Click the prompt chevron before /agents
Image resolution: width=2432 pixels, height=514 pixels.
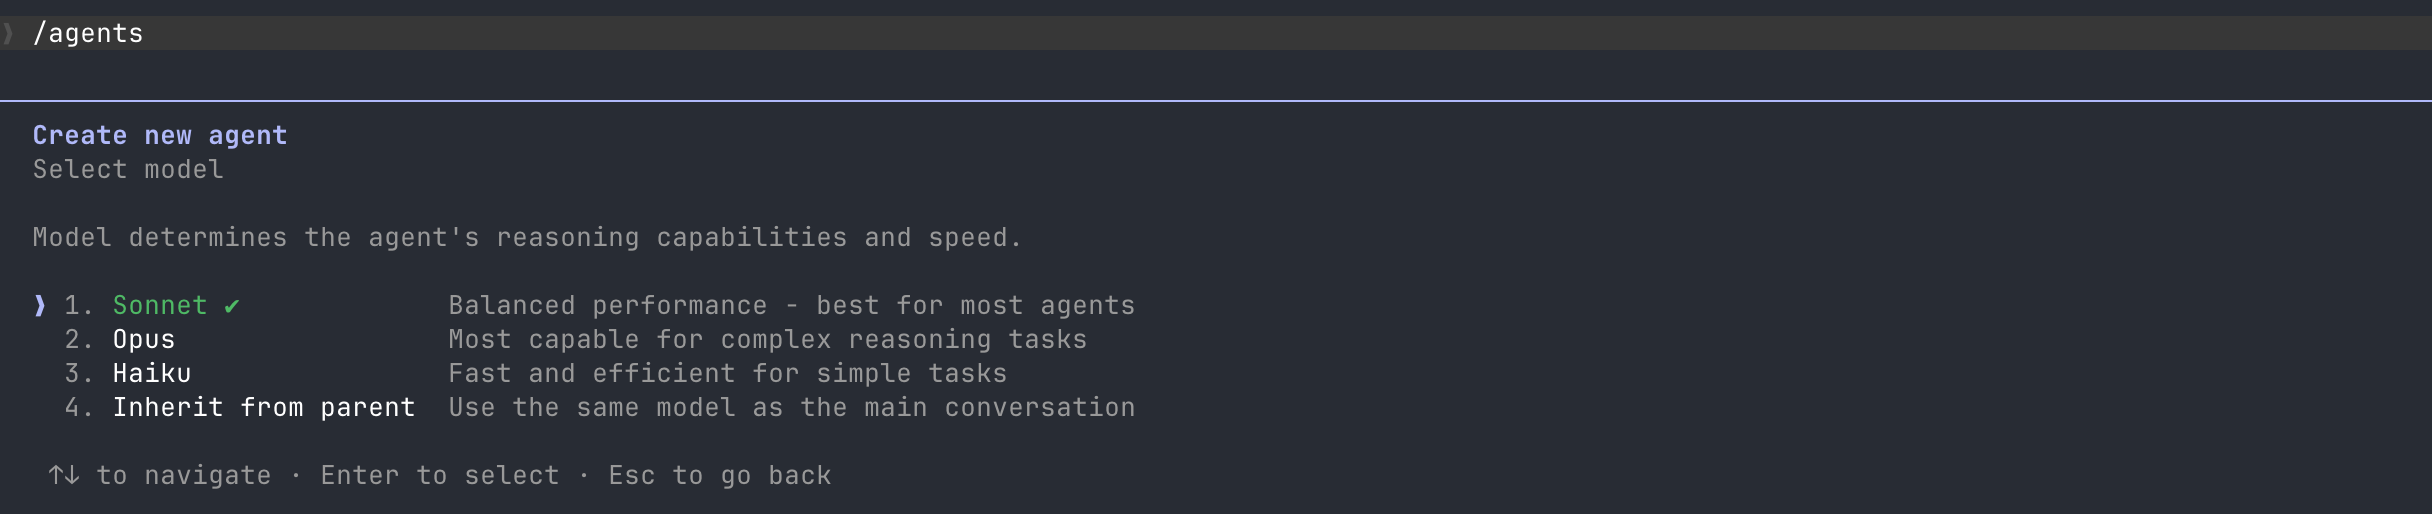pos(8,34)
